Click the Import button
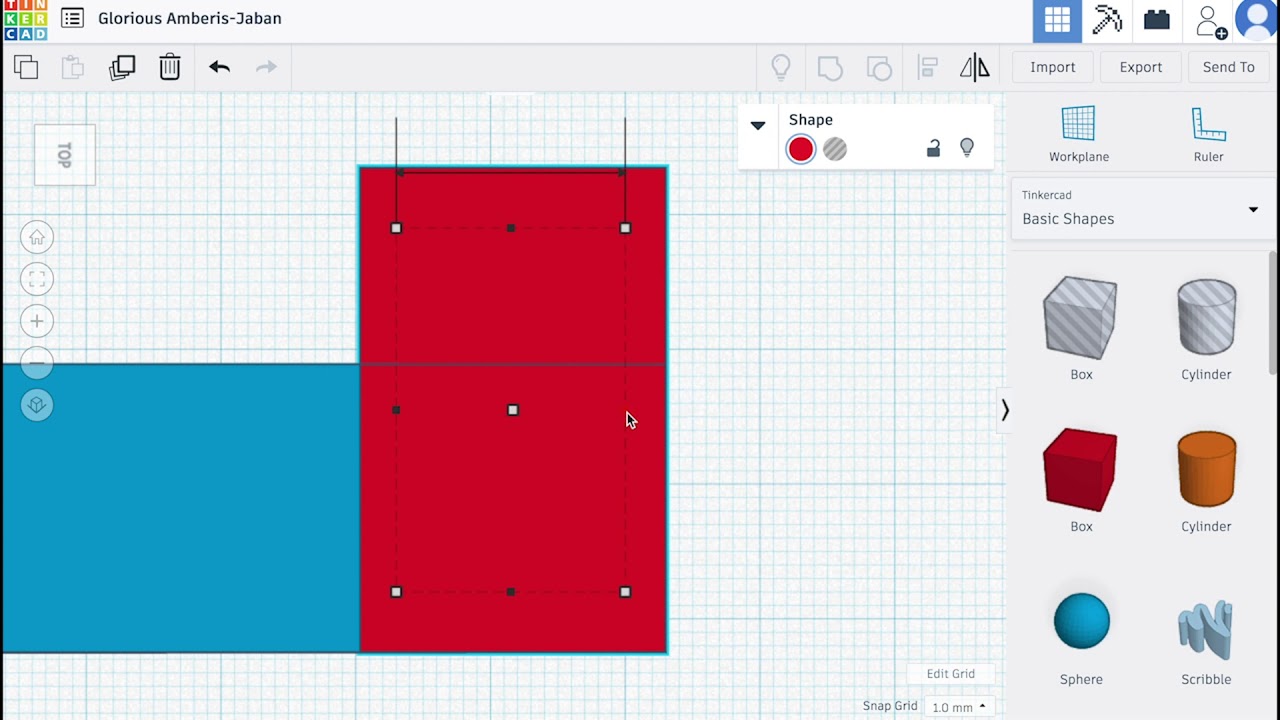 tap(1053, 67)
